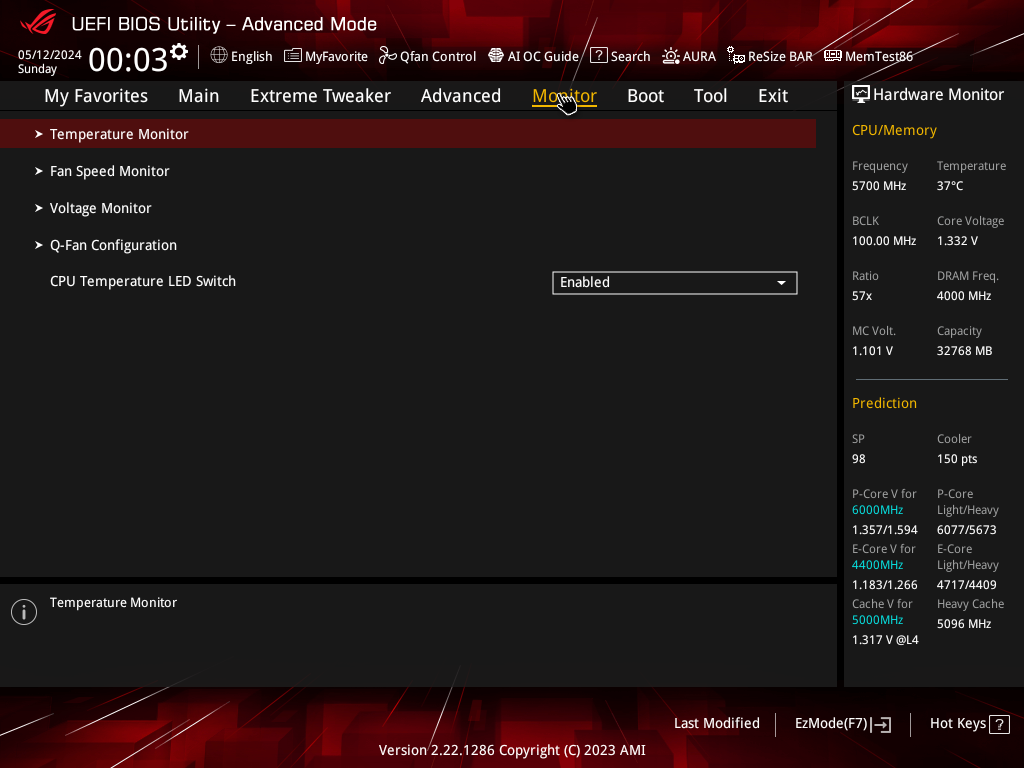This screenshot has width=1024, height=768.
Task: Open Qfan Control fan icon
Action: coord(388,56)
